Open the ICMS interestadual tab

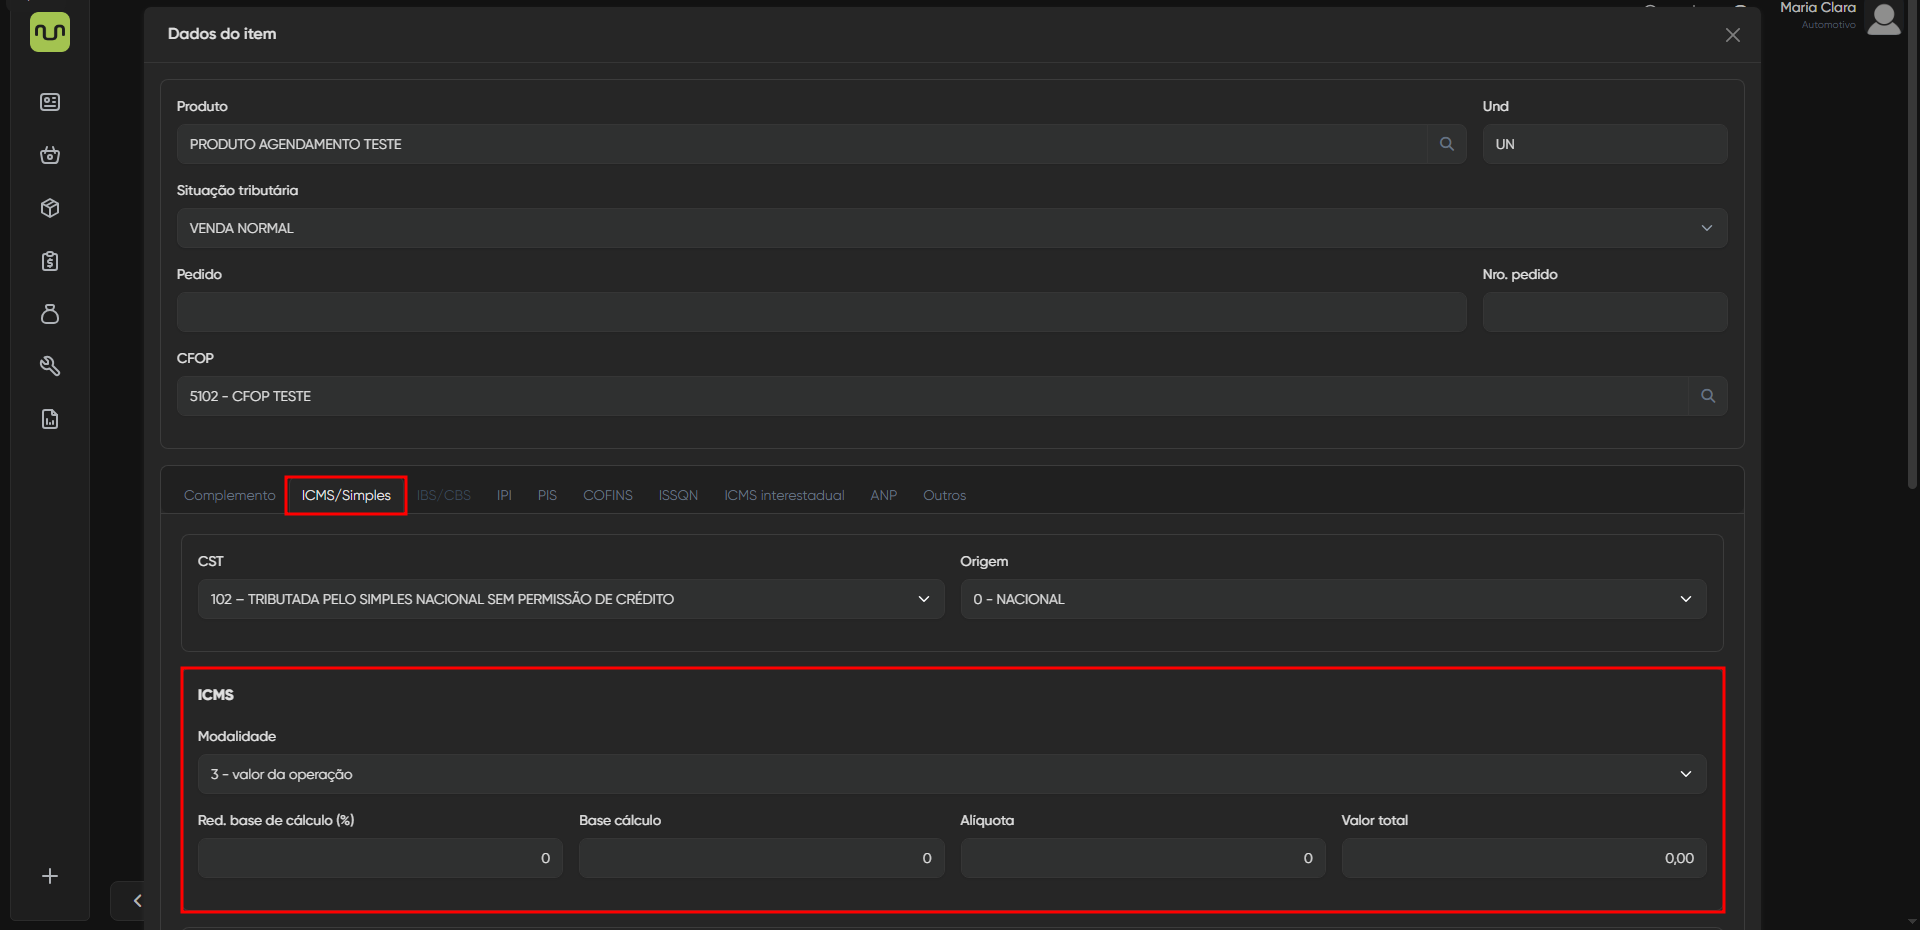point(784,495)
